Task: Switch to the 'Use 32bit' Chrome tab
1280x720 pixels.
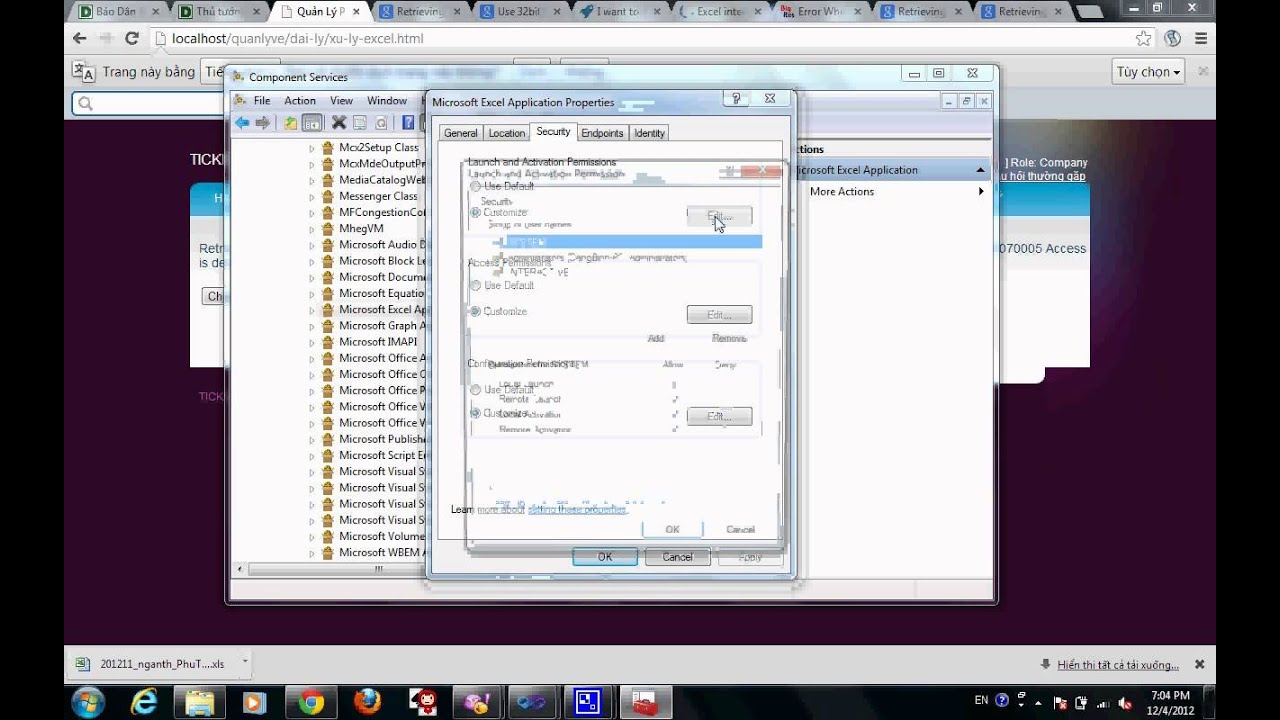Action: point(520,12)
